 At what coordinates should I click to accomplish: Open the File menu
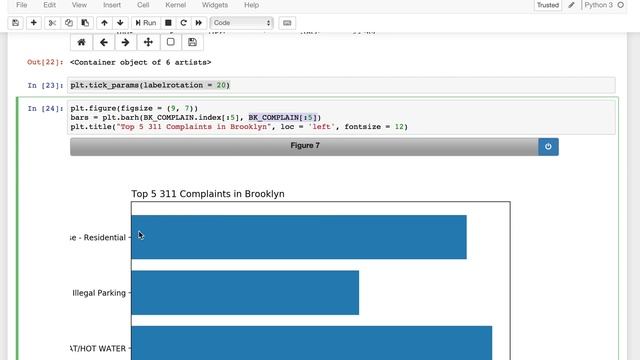(x=22, y=5)
